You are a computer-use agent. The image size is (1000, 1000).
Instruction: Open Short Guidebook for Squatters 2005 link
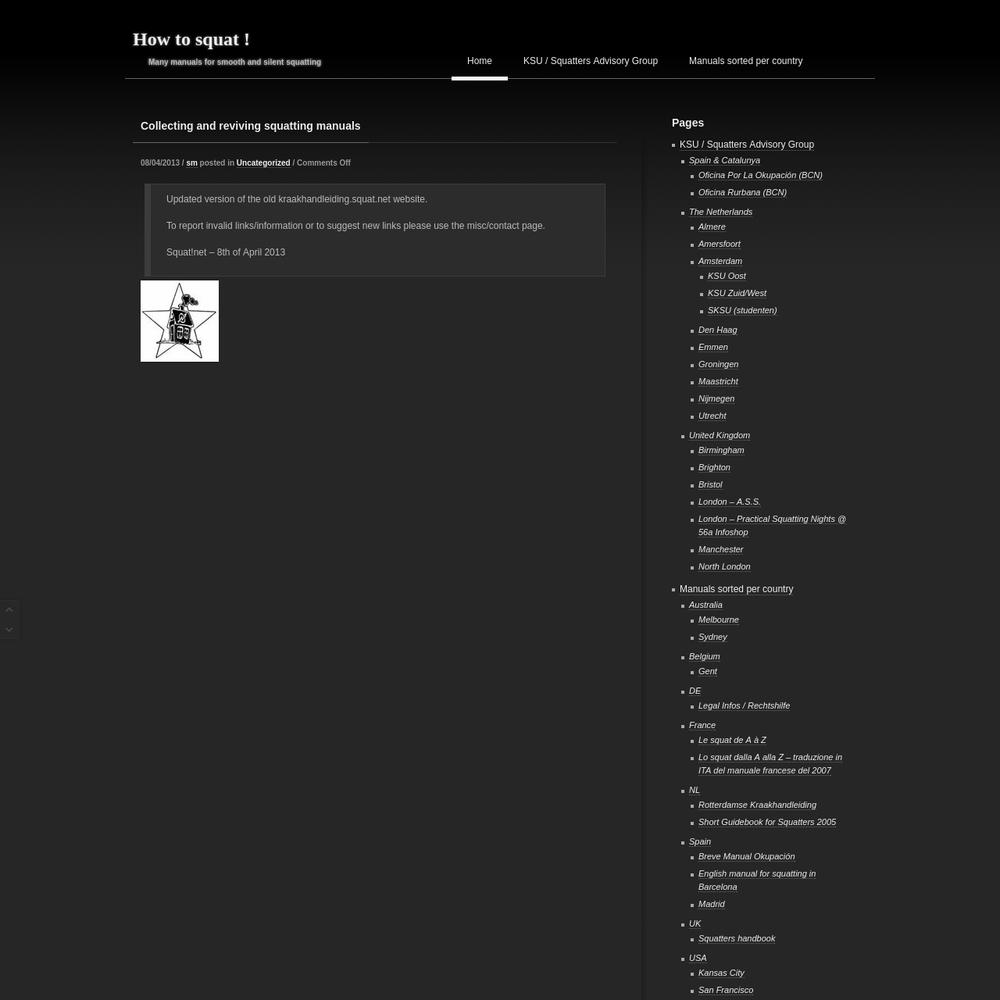pos(767,823)
